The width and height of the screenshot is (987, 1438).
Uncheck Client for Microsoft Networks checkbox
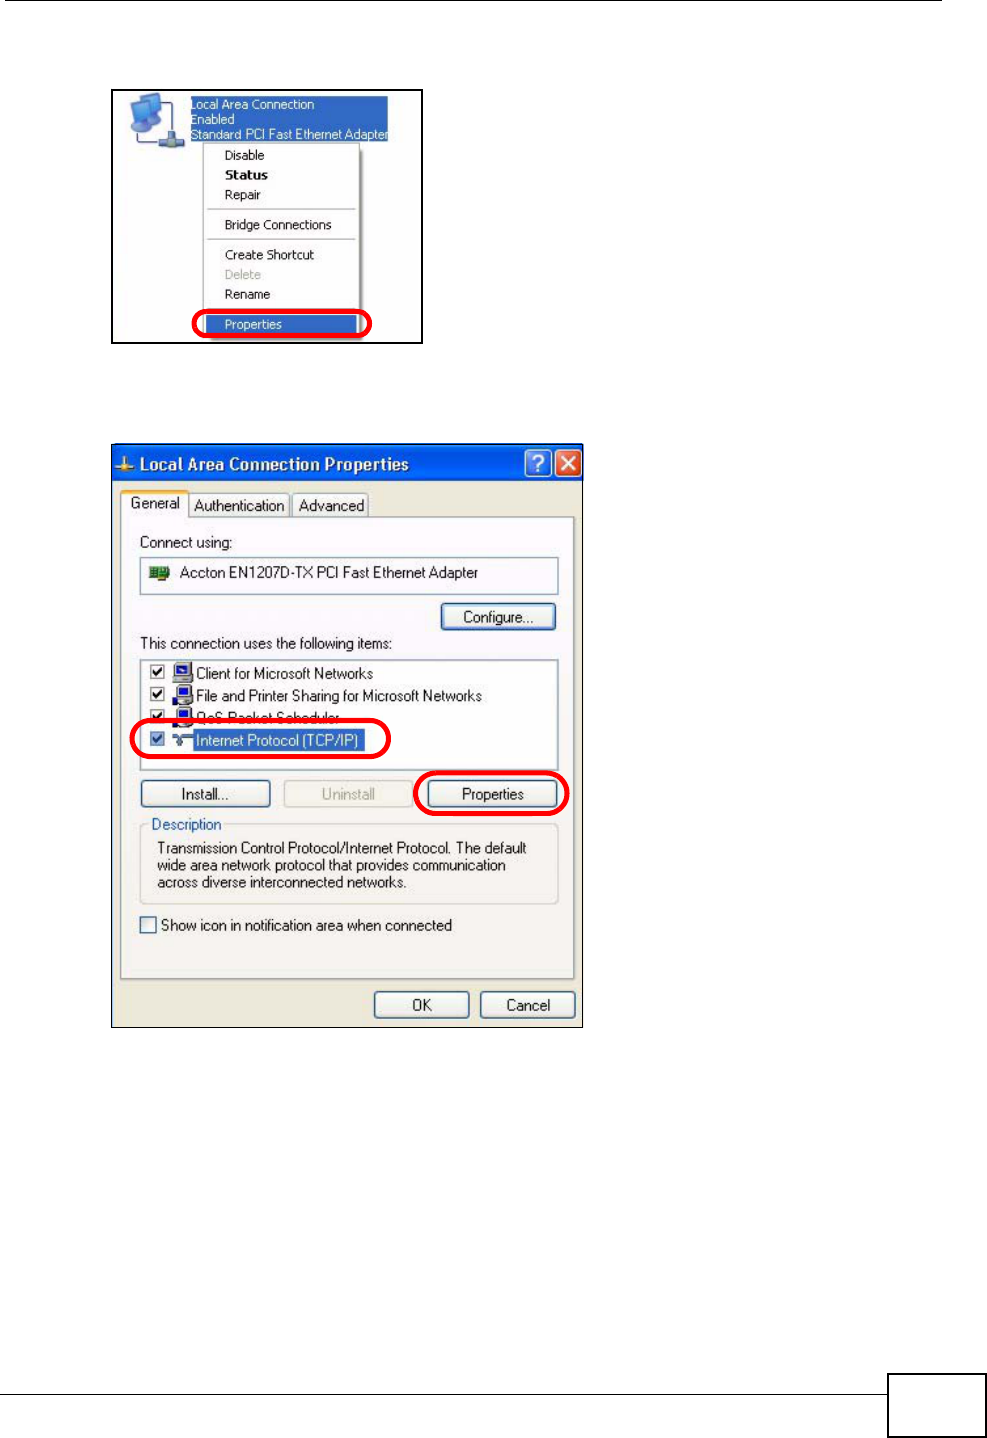[157, 672]
